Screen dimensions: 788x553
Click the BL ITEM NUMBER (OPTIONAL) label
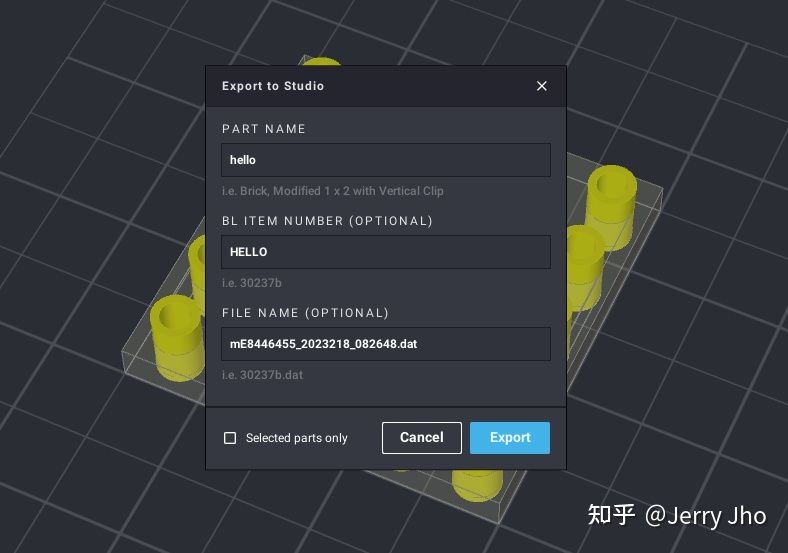327,221
